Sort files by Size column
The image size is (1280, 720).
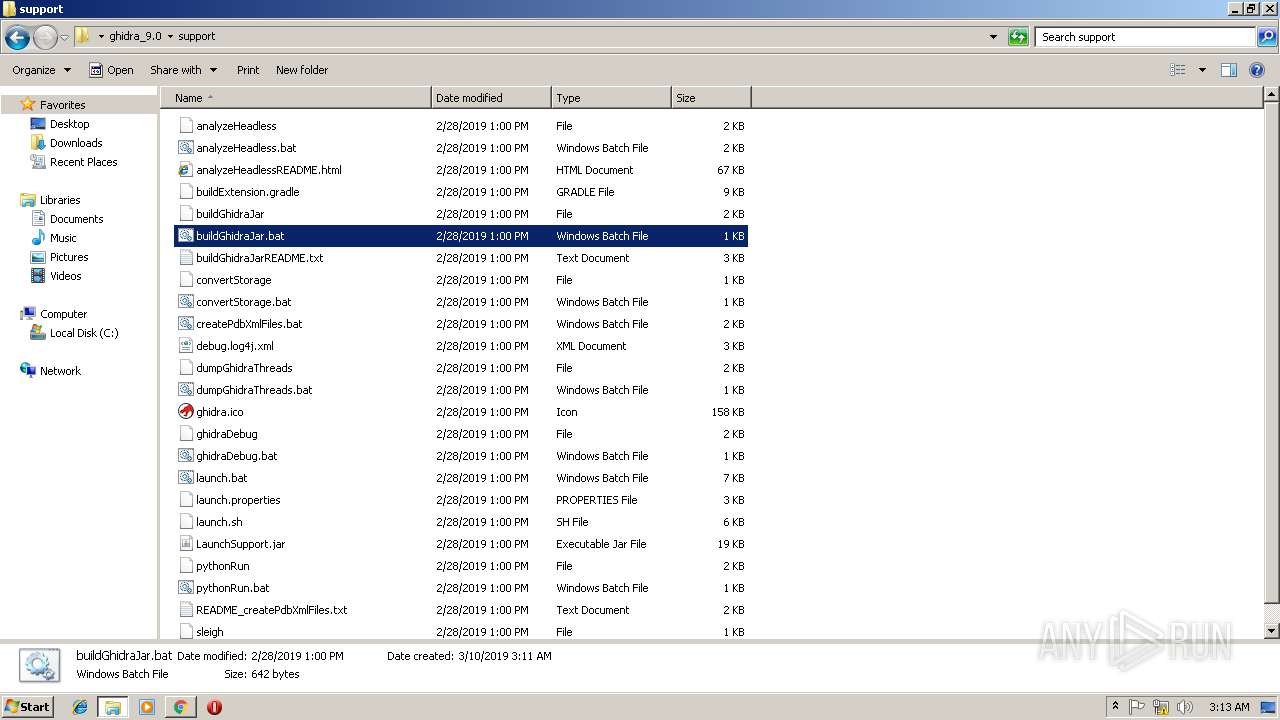pos(711,98)
